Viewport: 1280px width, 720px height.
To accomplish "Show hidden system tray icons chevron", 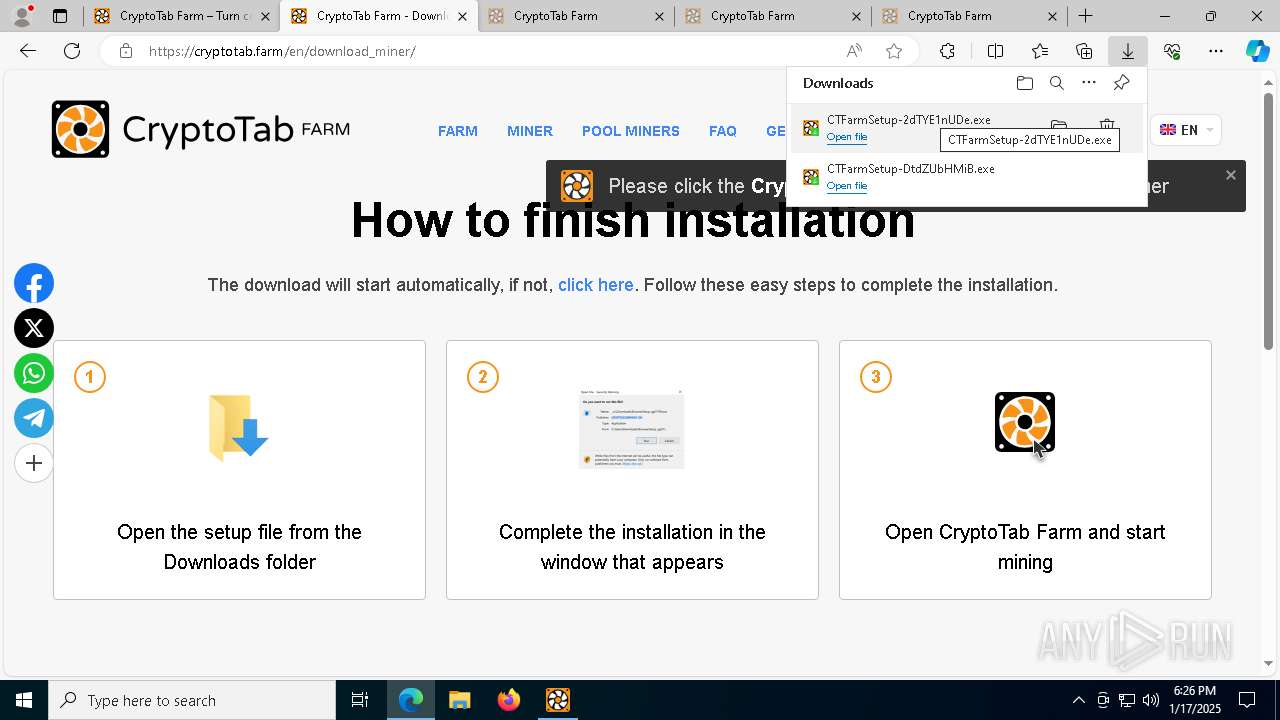I will [x=1078, y=700].
